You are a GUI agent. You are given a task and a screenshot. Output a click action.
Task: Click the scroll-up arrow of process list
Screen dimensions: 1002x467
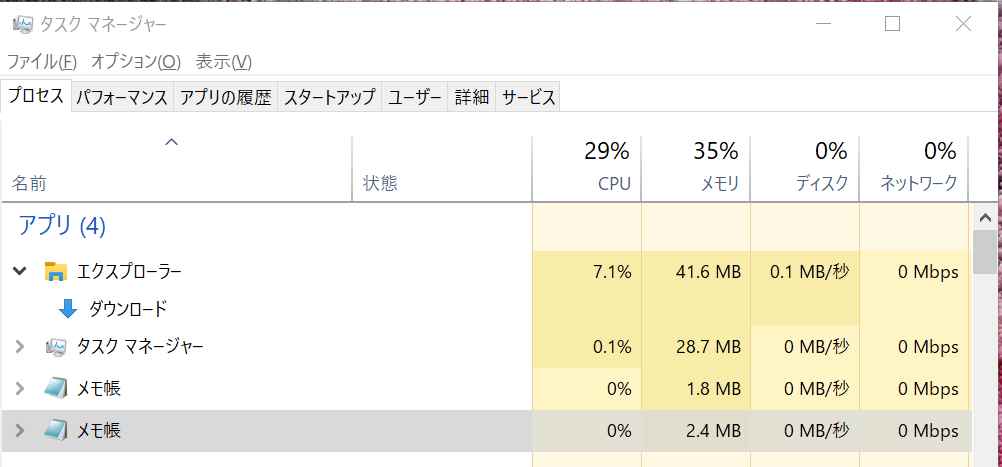coord(984,218)
